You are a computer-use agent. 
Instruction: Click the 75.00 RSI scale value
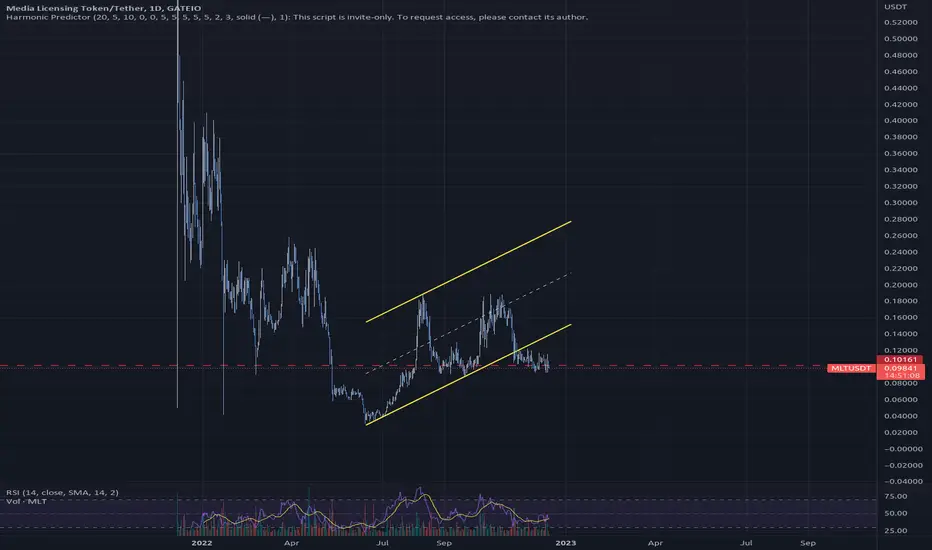coord(896,496)
